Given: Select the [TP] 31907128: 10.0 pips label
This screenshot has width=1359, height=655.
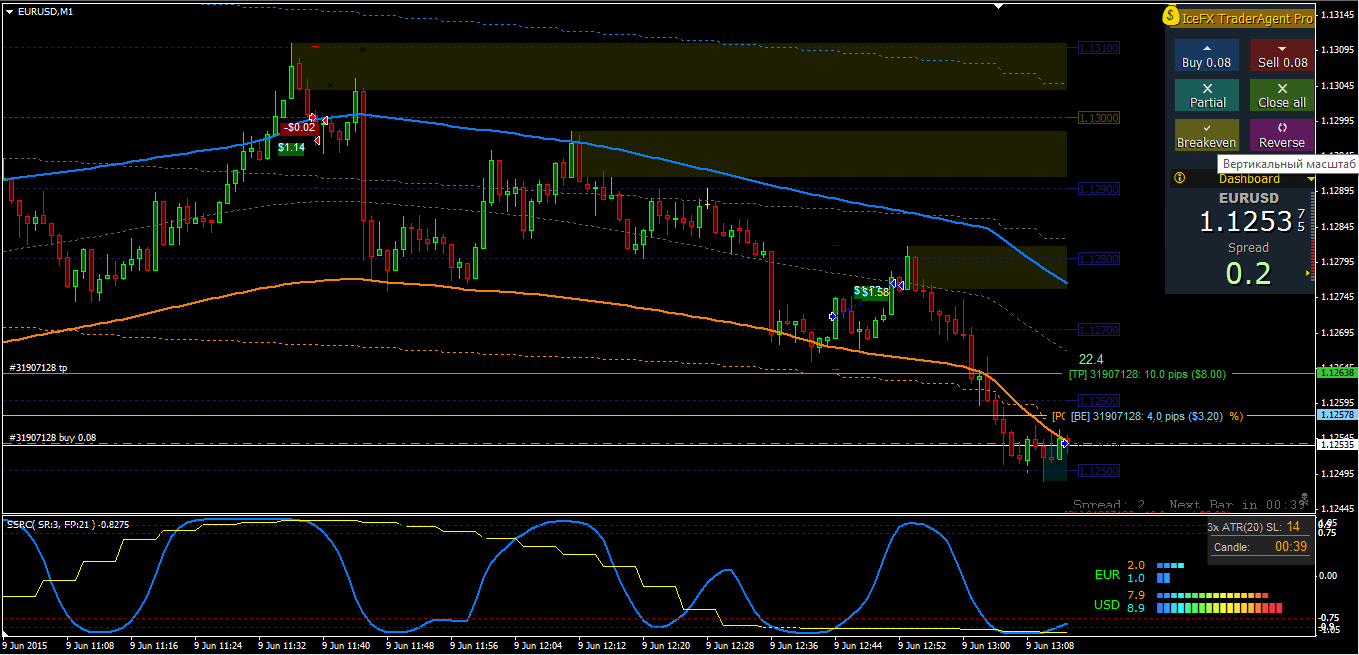Looking at the screenshot, I should point(1147,374).
